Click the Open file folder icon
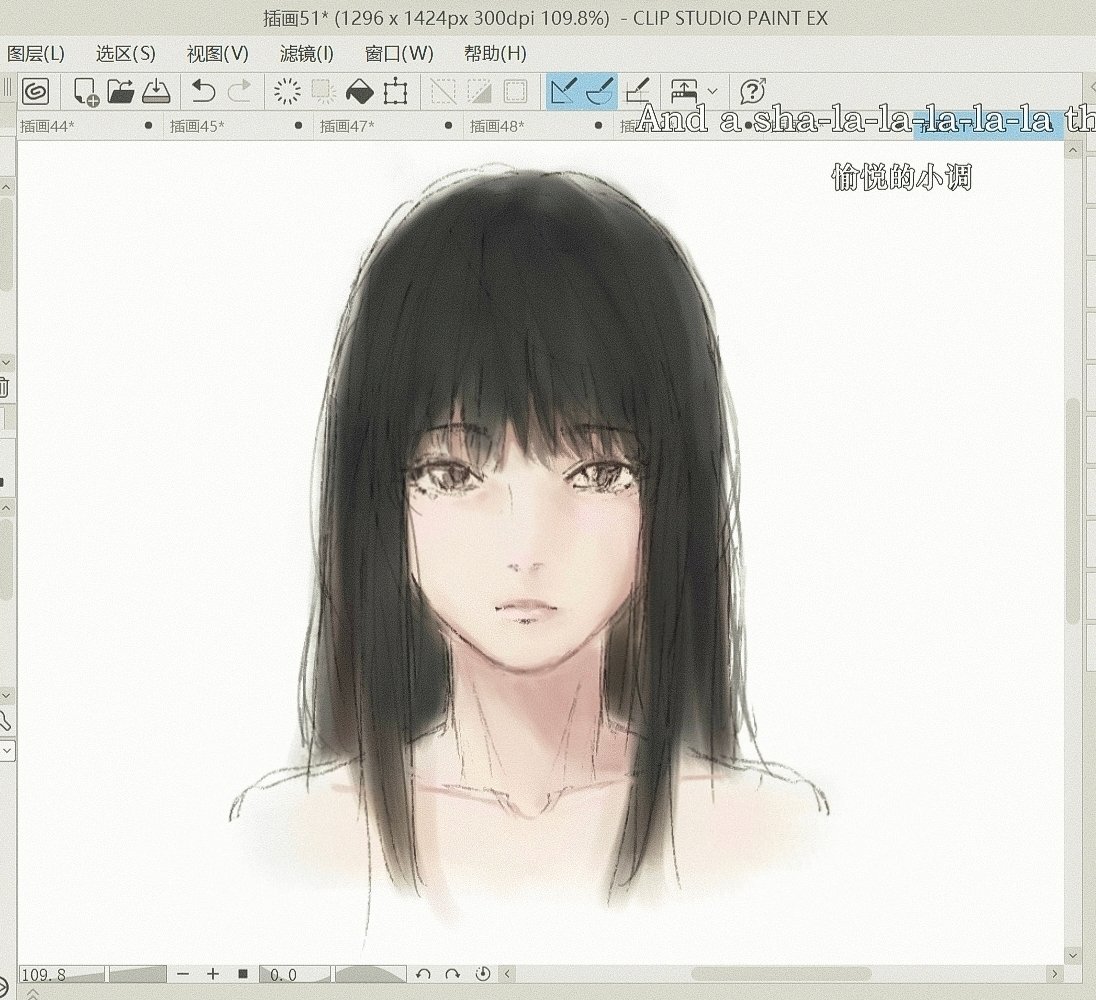1096x1000 pixels. point(121,92)
